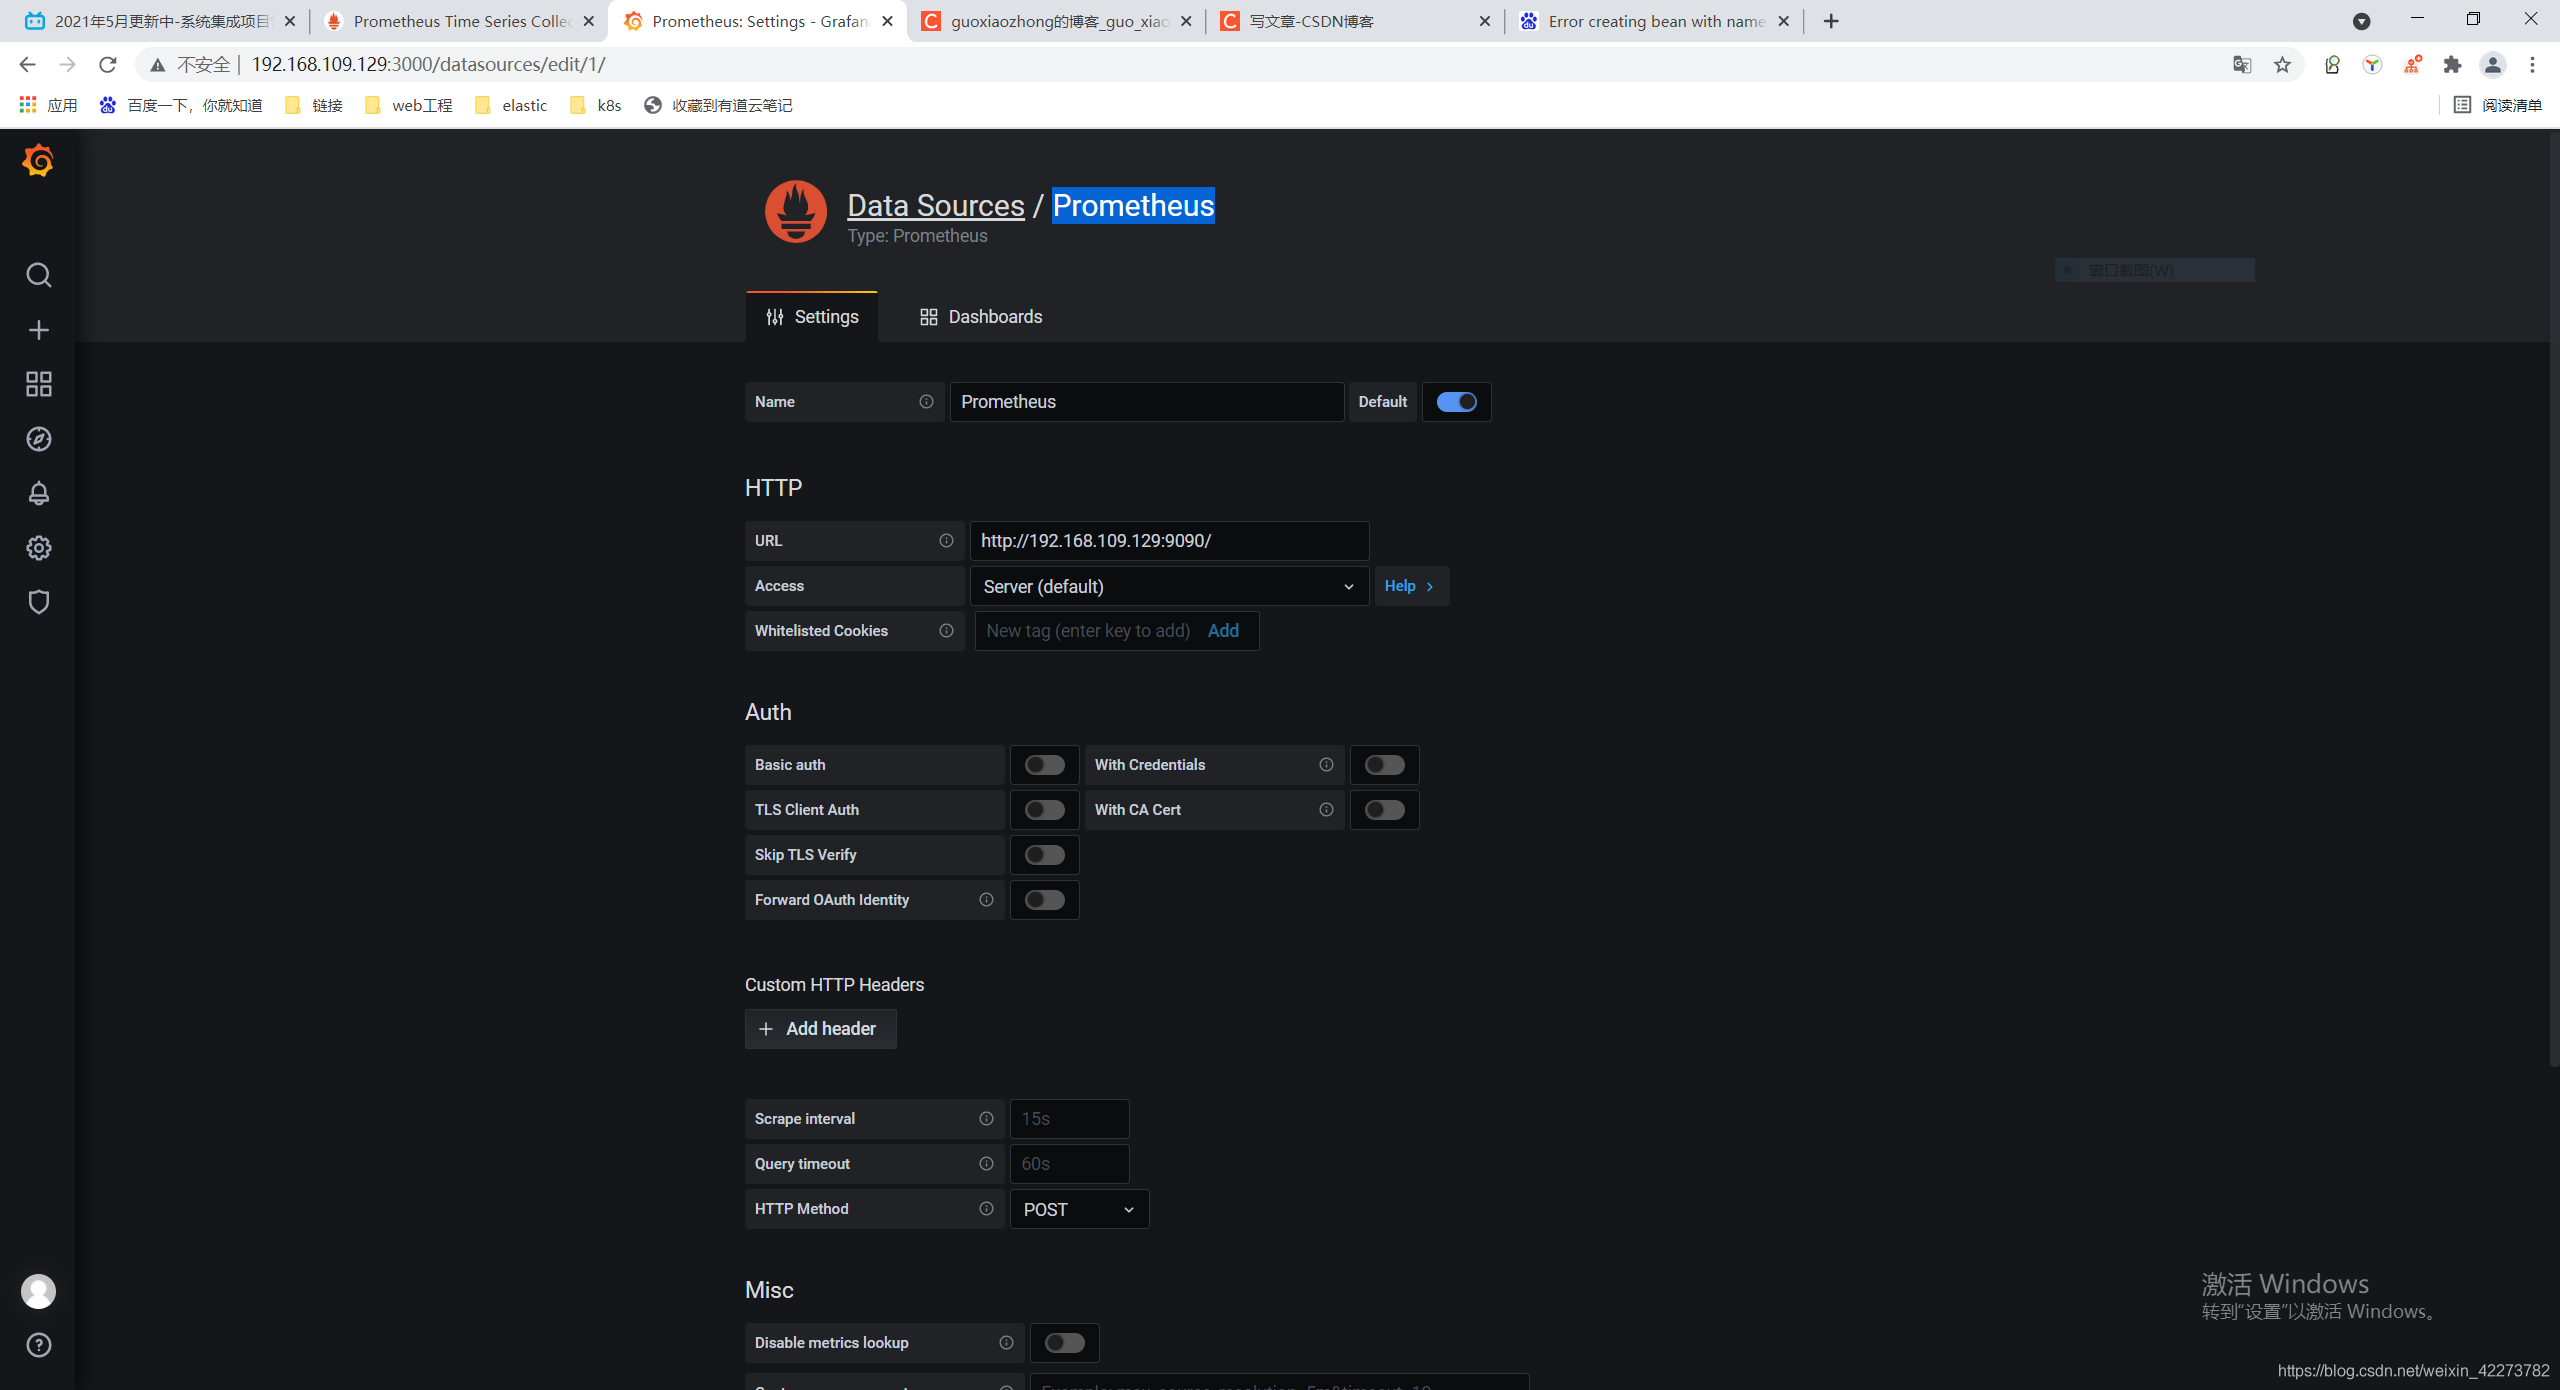Open the elastic bookmark folder
This screenshot has width=2560, height=1390.
(512, 105)
